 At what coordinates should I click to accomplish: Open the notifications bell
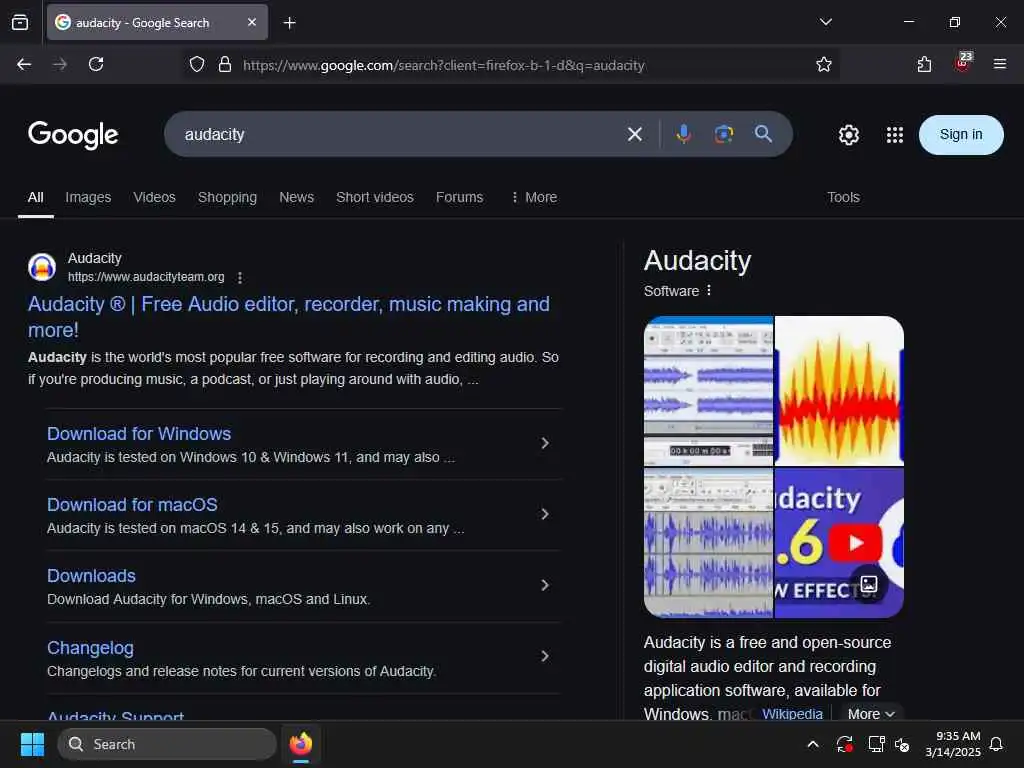pos(996,744)
